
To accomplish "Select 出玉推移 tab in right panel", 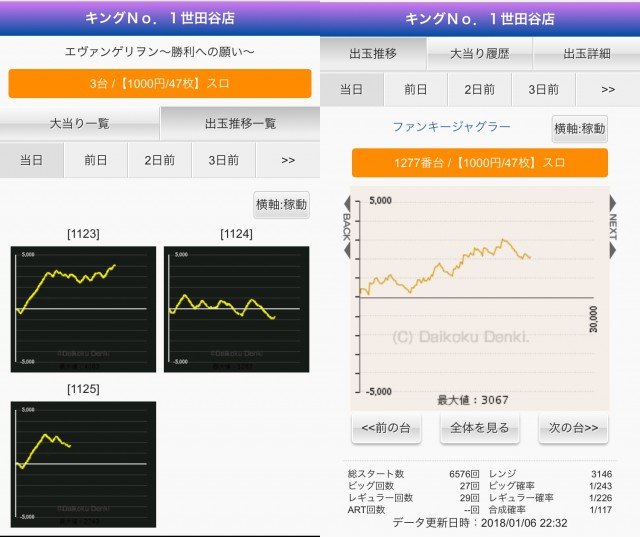I will [x=374, y=54].
